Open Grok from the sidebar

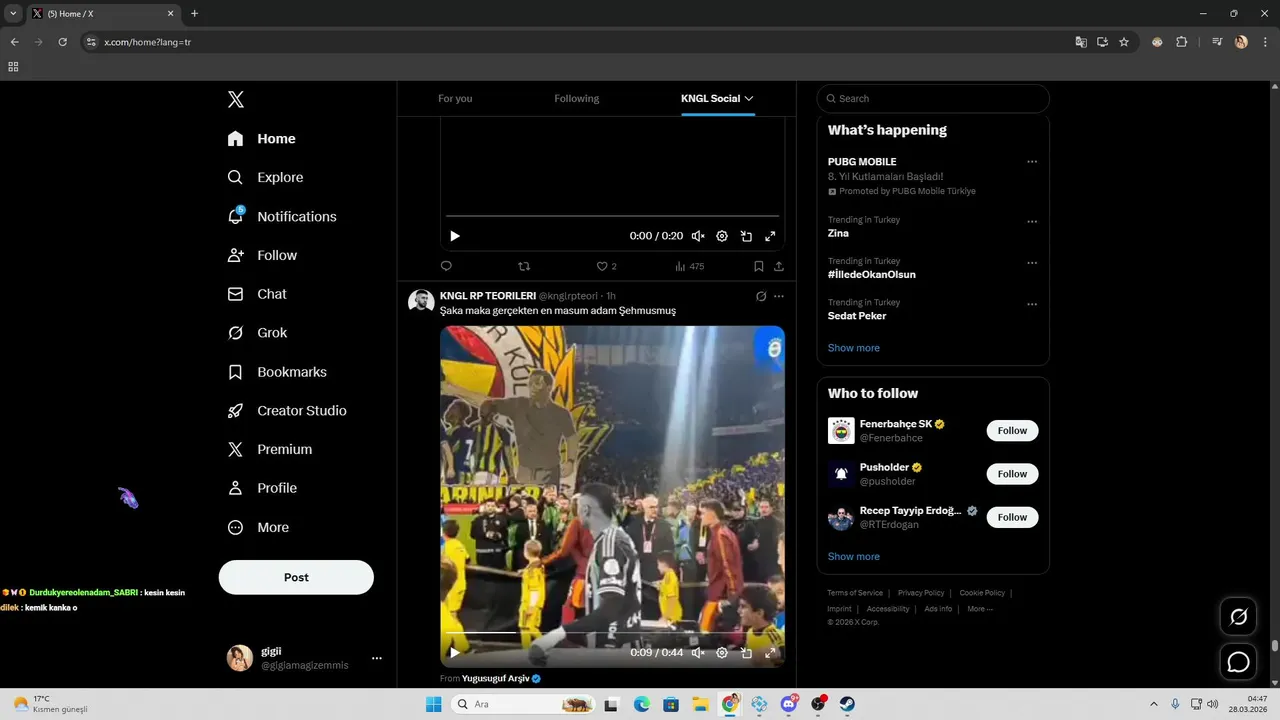coord(258,333)
